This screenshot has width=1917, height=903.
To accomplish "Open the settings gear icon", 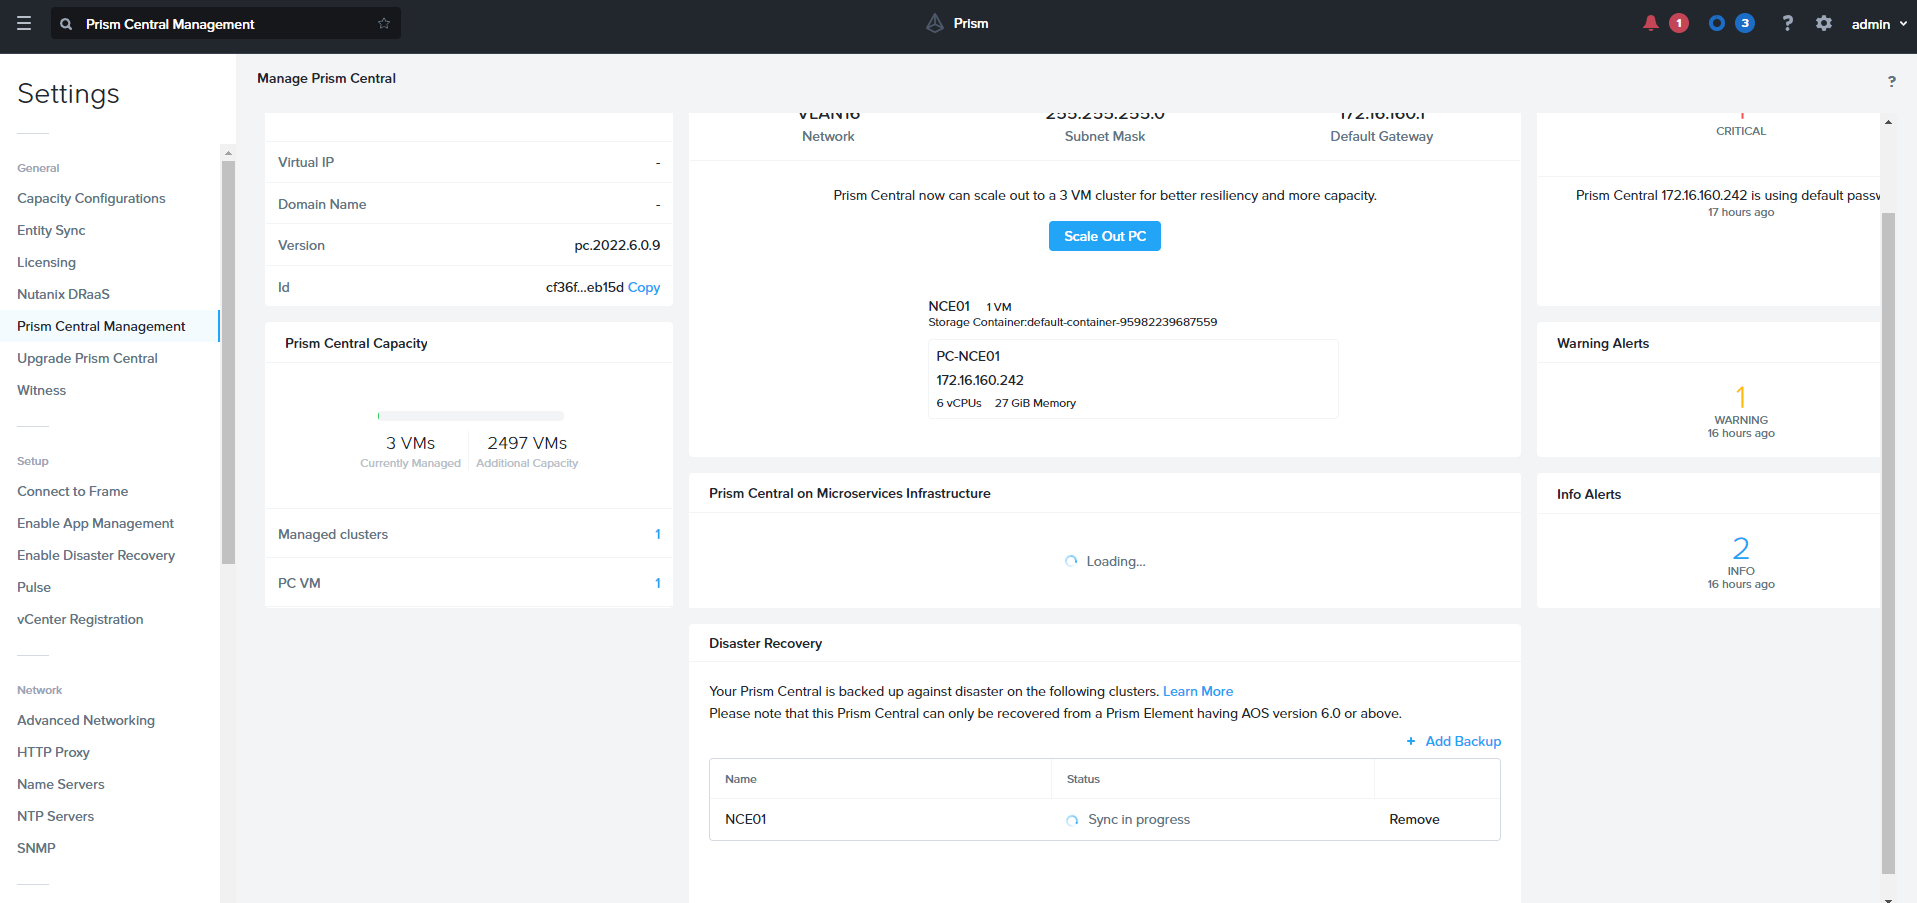I will pos(1824,23).
